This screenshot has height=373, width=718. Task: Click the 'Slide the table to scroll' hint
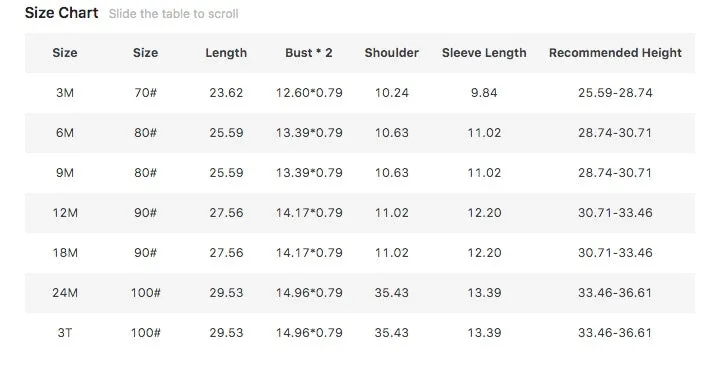click(174, 14)
